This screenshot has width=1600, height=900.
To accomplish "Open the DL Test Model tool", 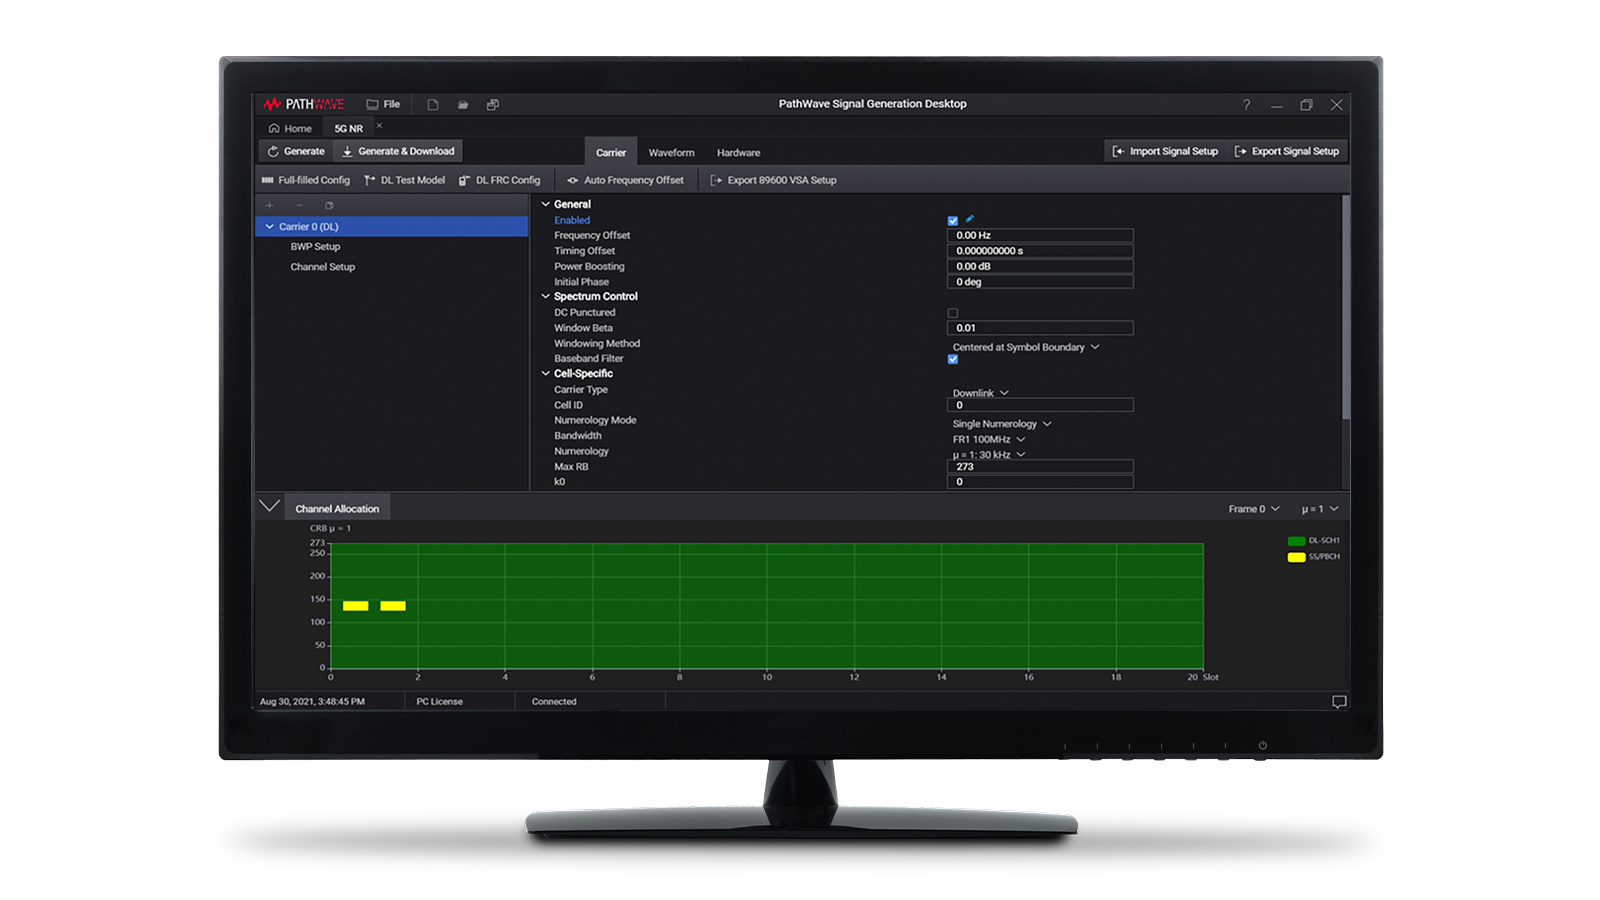I will [408, 180].
